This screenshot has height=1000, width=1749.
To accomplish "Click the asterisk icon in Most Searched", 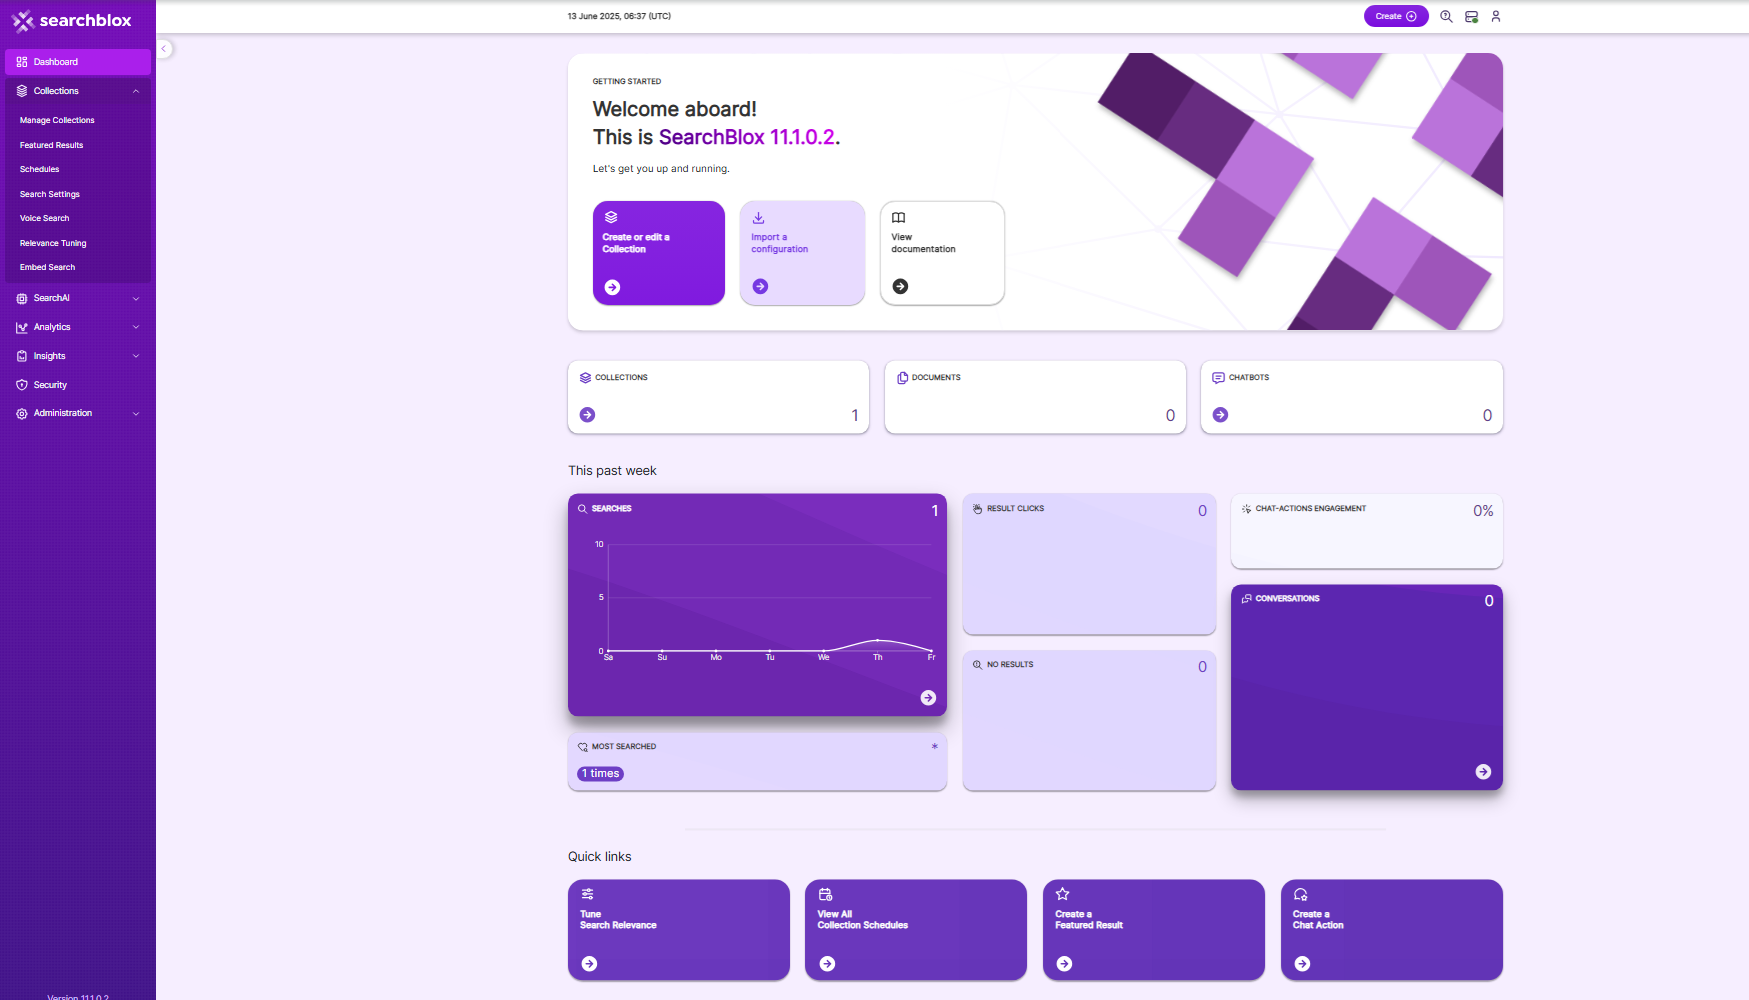I will 935,747.
